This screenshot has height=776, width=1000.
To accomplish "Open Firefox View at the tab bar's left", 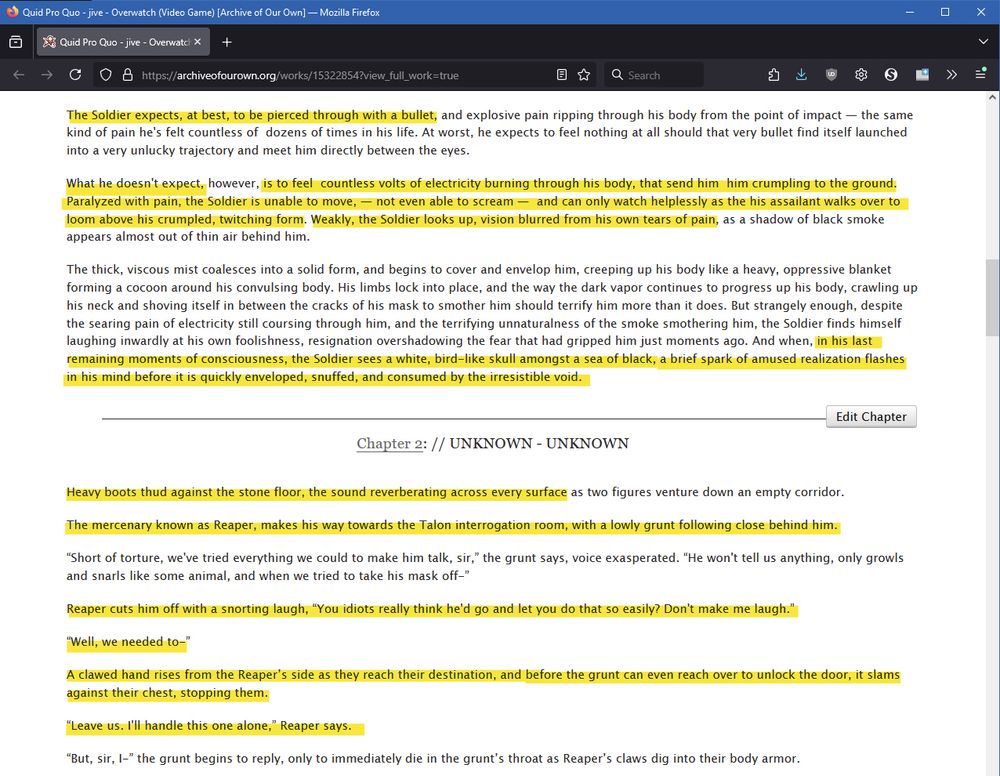I will point(15,42).
